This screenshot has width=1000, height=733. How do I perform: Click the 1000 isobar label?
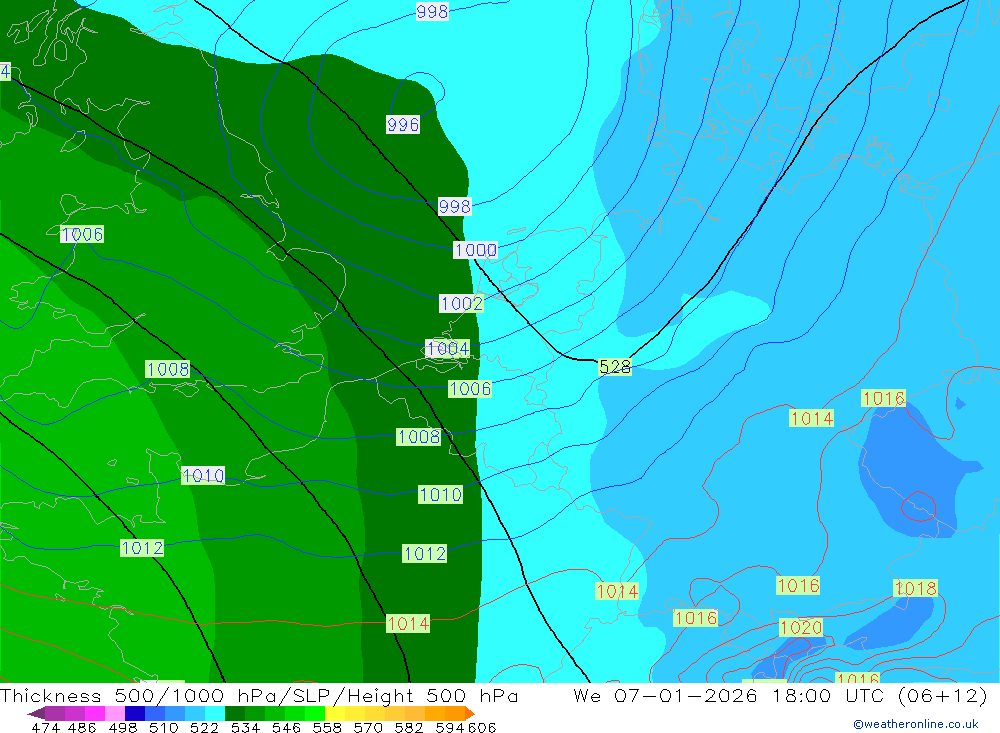pos(475,250)
